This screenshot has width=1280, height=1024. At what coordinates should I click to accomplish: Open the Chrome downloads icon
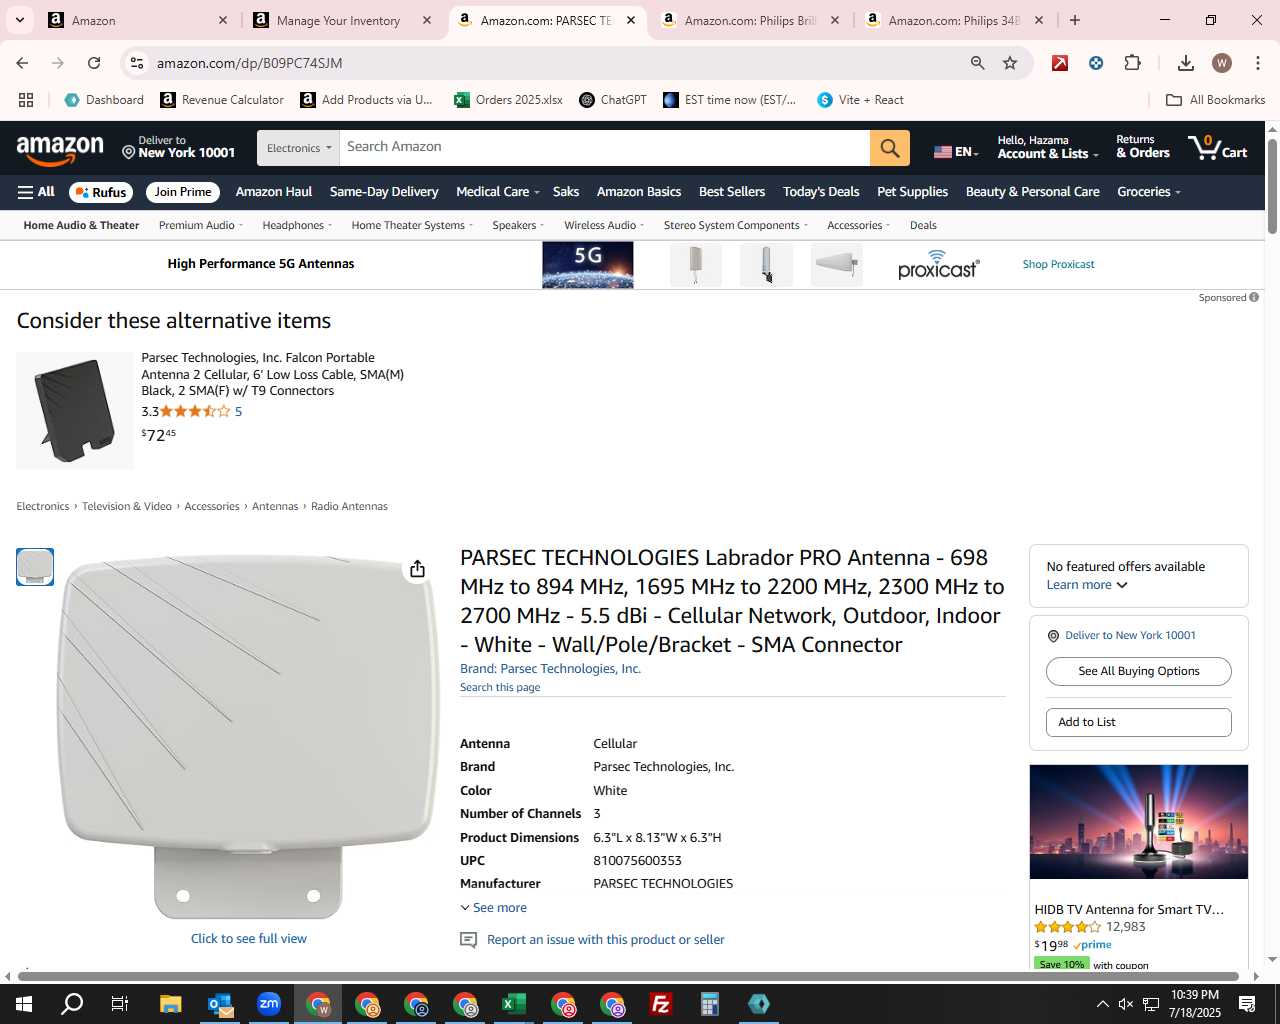(1185, 63)
